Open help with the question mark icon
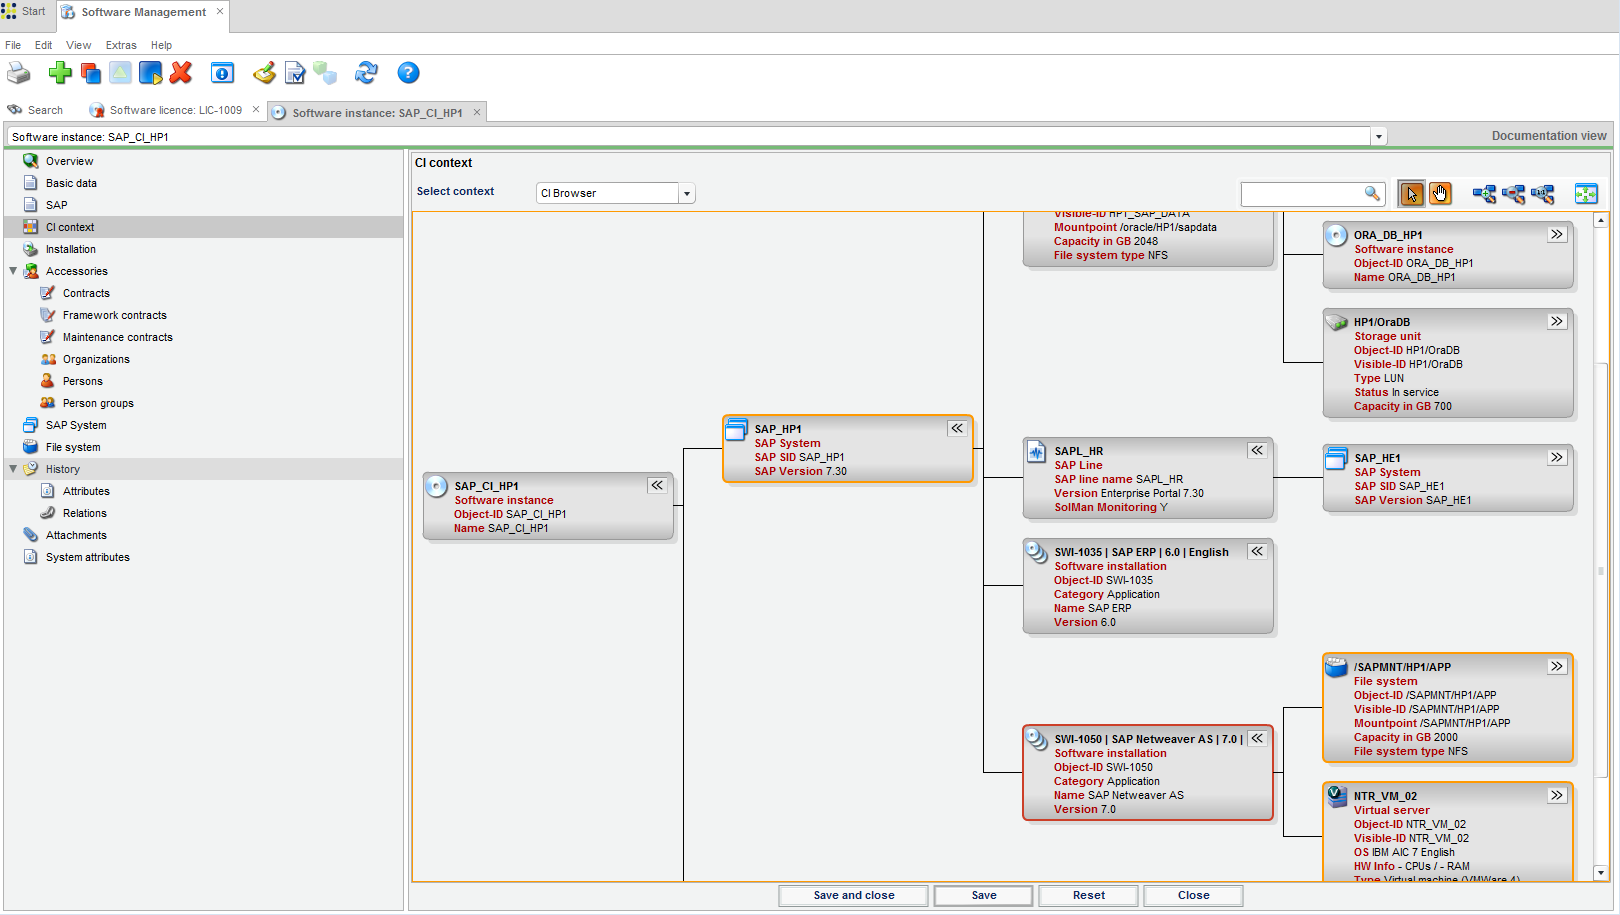The height and width of the screenshot is (915, 1620). pyautogui.click(x=408, y=73)
